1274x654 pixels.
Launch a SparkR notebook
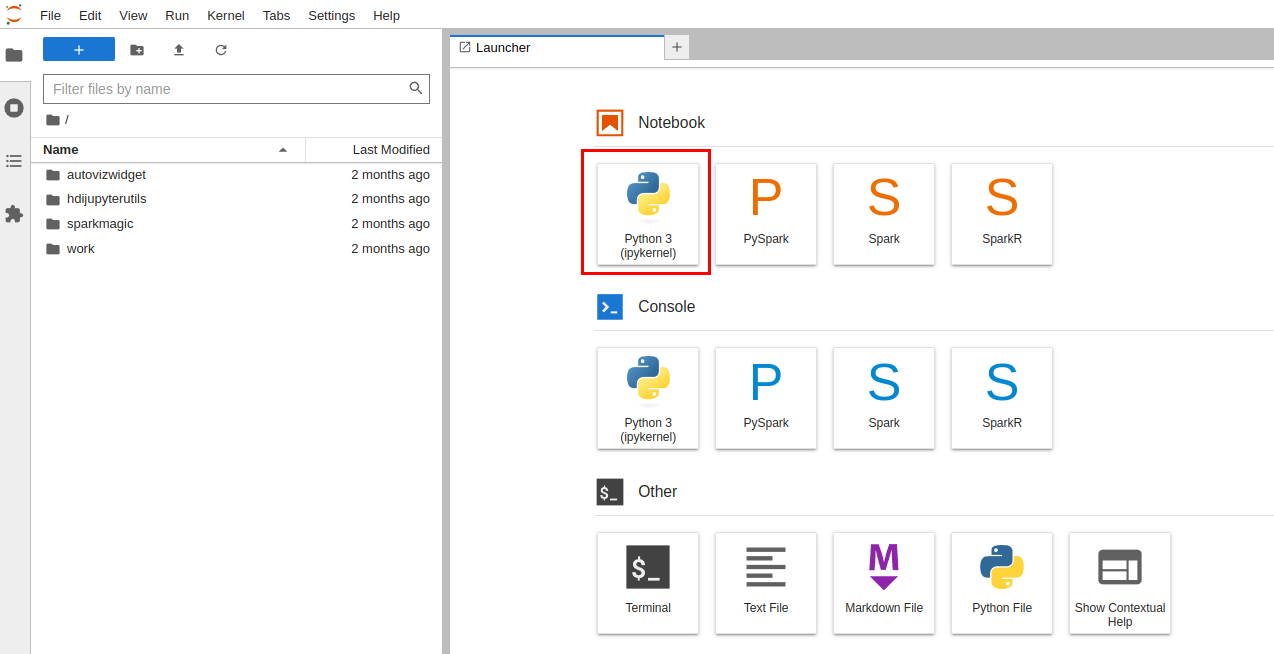coord(1002,214)
